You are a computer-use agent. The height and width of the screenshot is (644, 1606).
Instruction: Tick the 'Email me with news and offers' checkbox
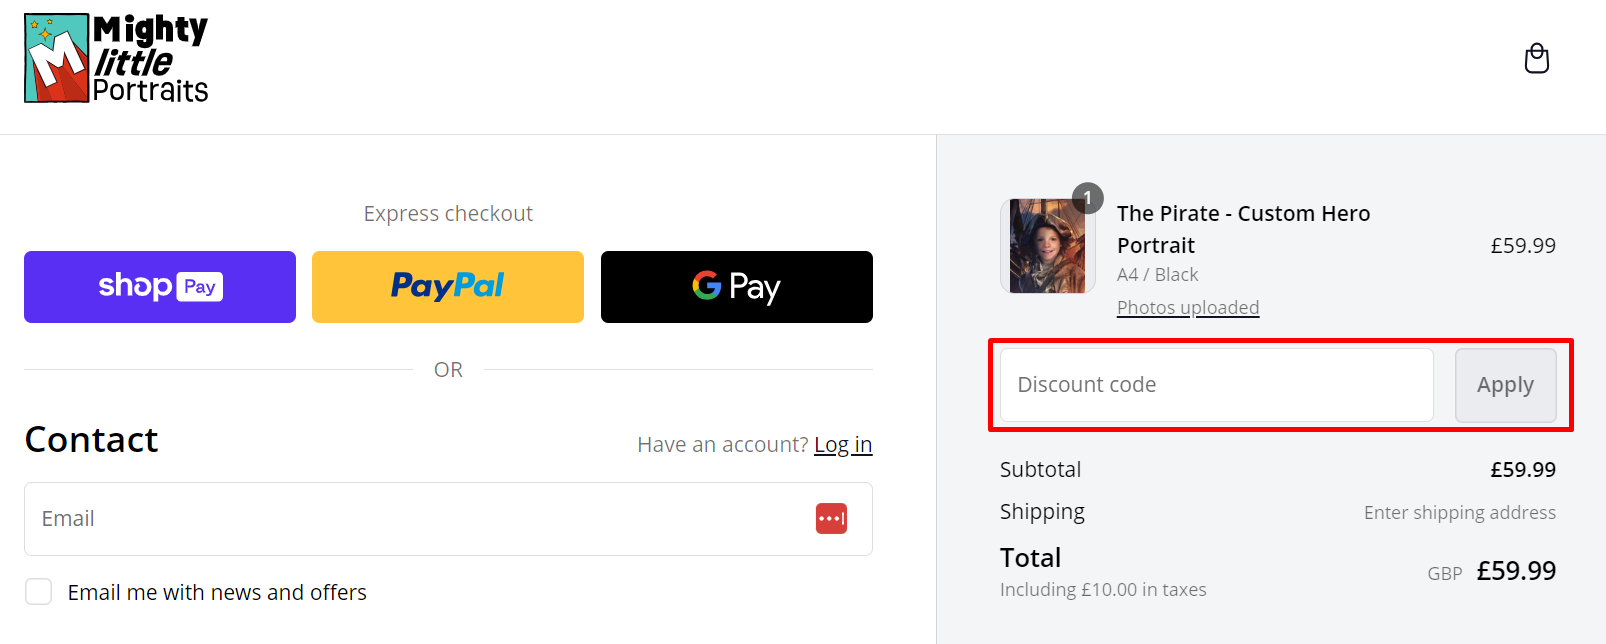(39, 592)
